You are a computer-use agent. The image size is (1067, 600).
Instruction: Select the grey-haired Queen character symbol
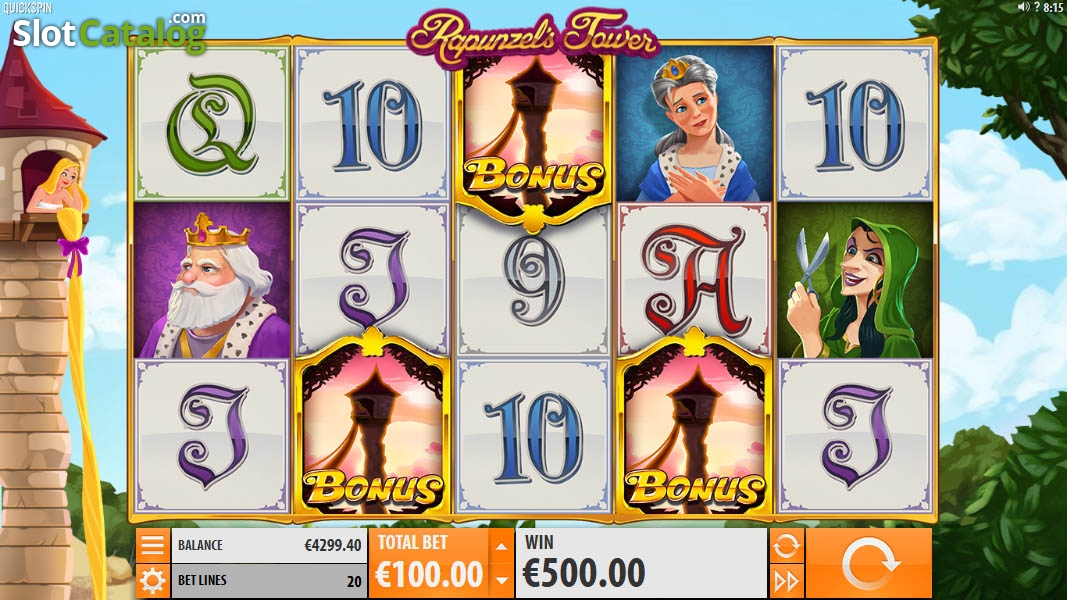(694, 124)
